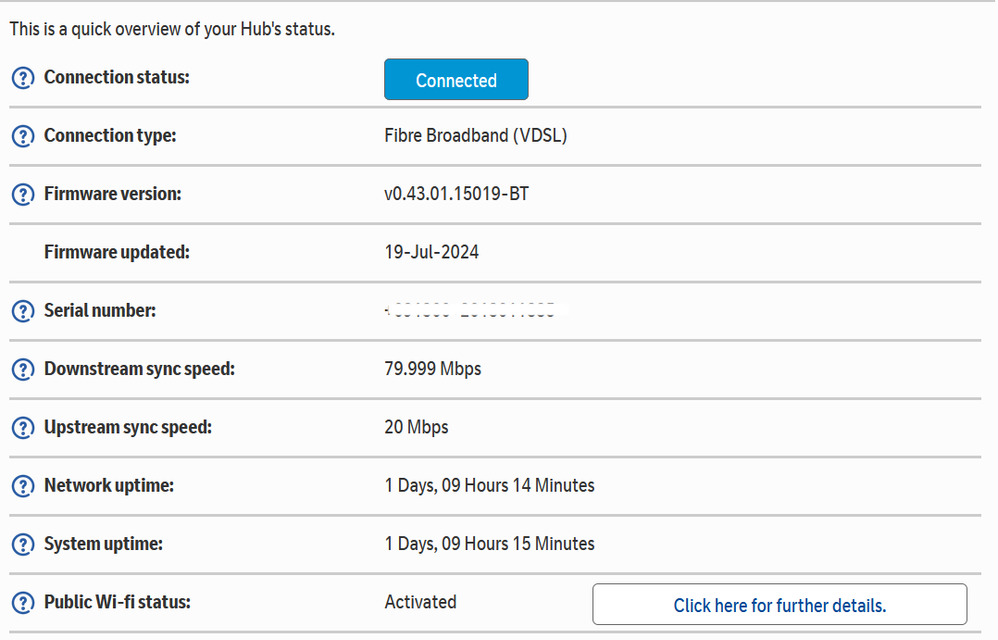
Task: Click here for further details button
Action: 779,605
